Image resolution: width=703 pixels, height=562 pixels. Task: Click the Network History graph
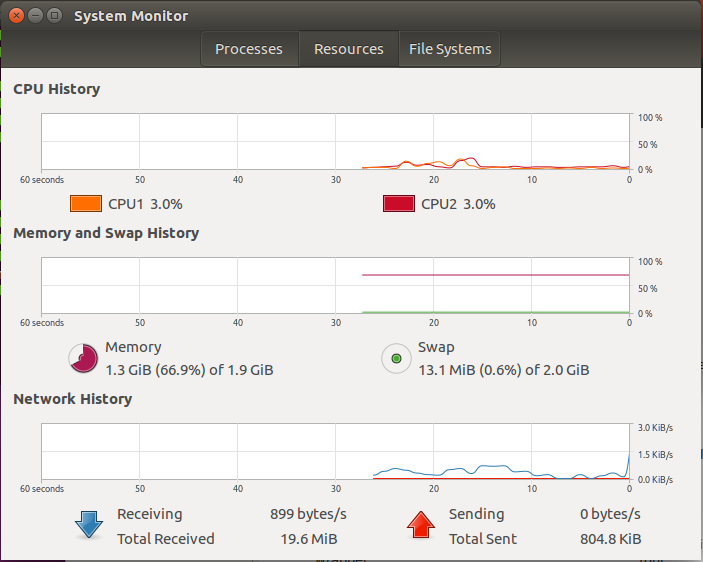pyautogui.click(x=335, y=451)
